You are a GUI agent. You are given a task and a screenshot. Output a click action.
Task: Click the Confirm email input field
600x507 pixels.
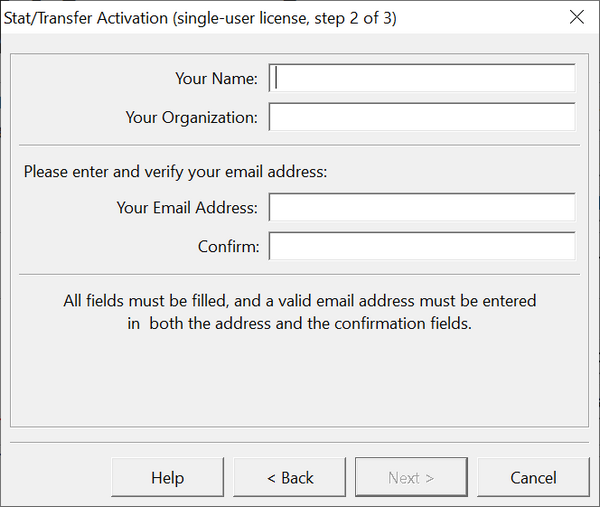(421, 246)
